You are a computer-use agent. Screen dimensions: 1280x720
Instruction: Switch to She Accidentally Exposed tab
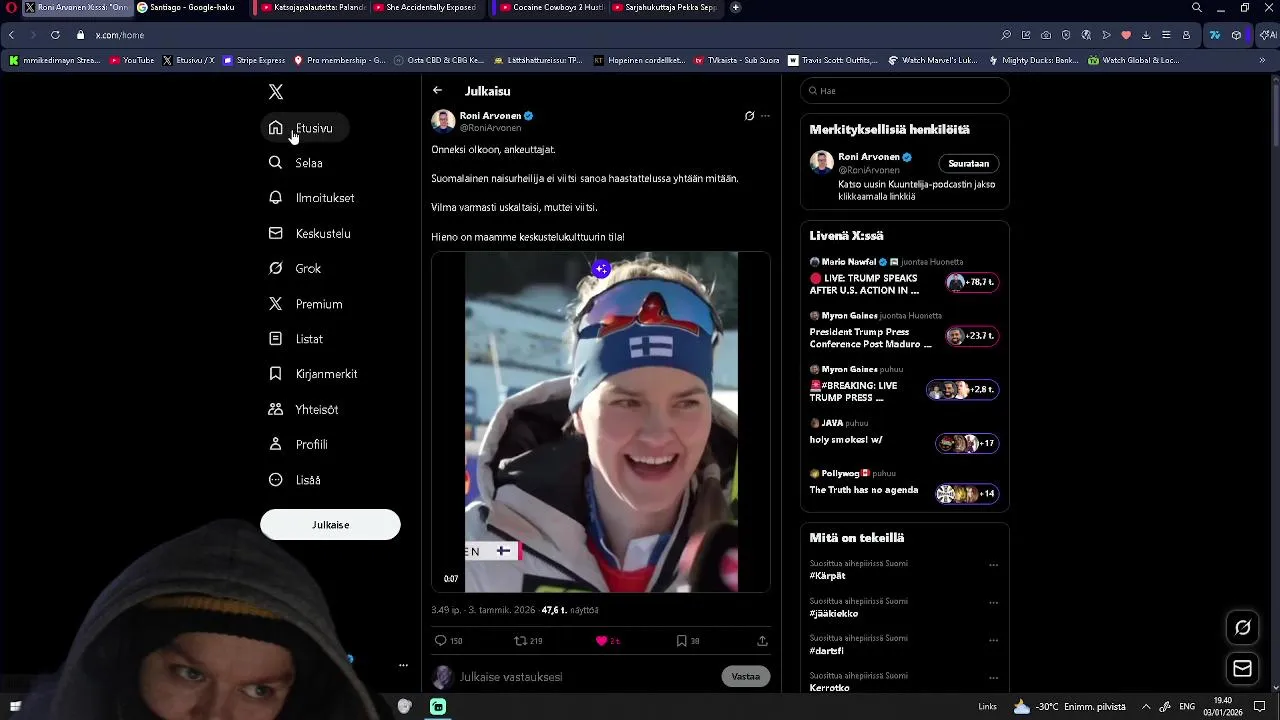click(x=425, y=7)
